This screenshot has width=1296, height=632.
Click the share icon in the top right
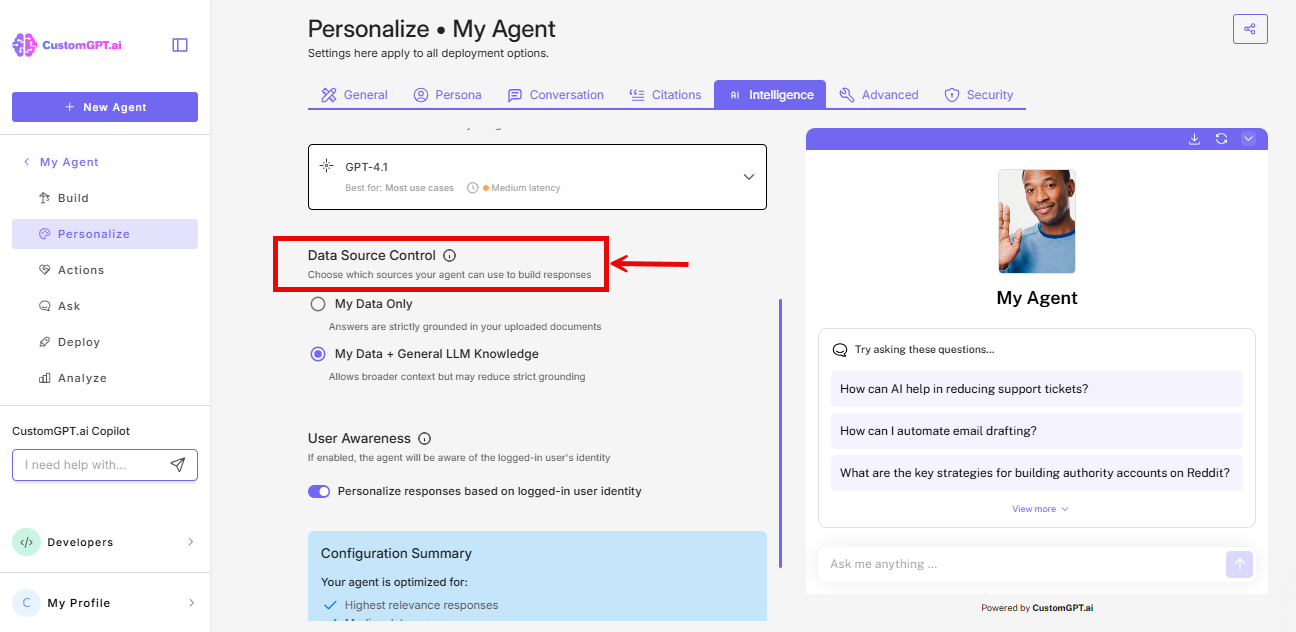click(x=1250, y=28)
